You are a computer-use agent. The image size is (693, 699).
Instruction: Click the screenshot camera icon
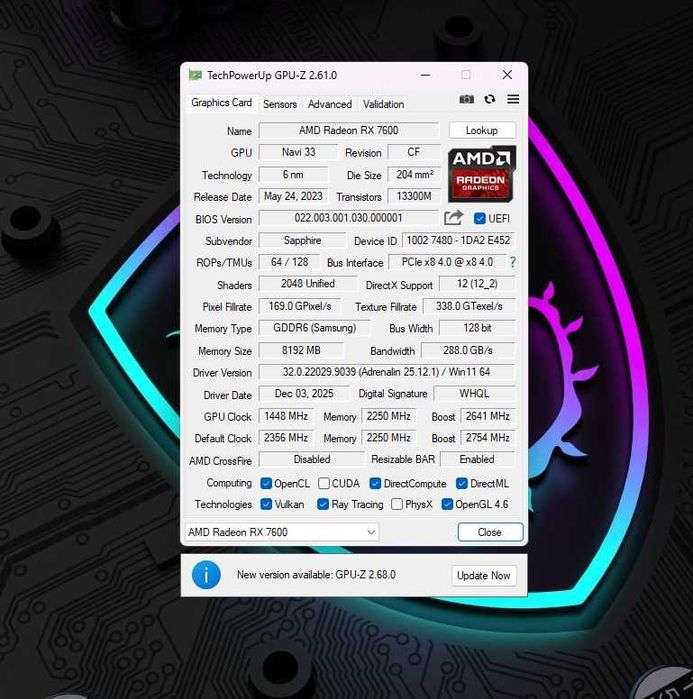coord(467,99)
